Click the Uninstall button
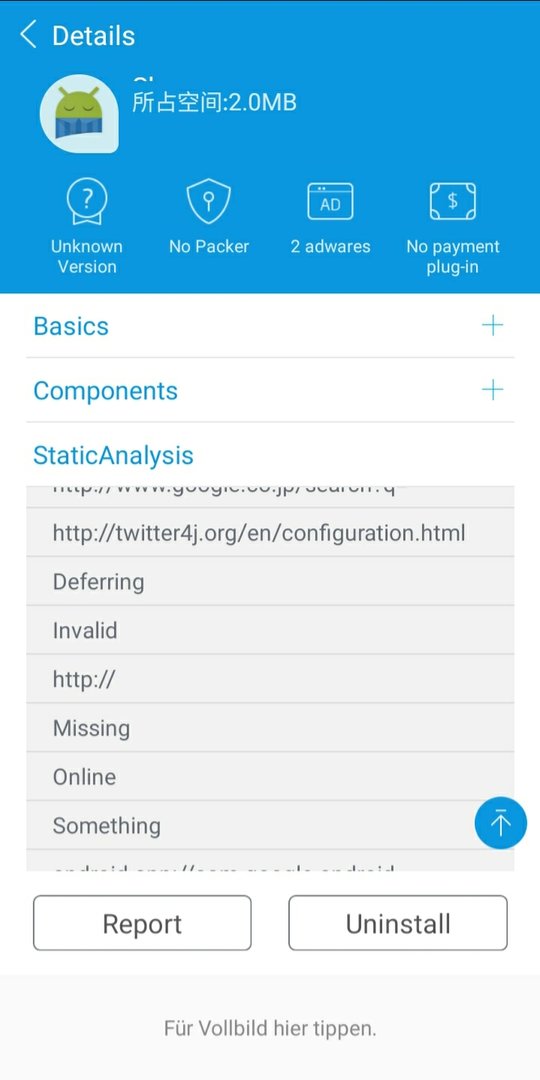 click(398, 923)
